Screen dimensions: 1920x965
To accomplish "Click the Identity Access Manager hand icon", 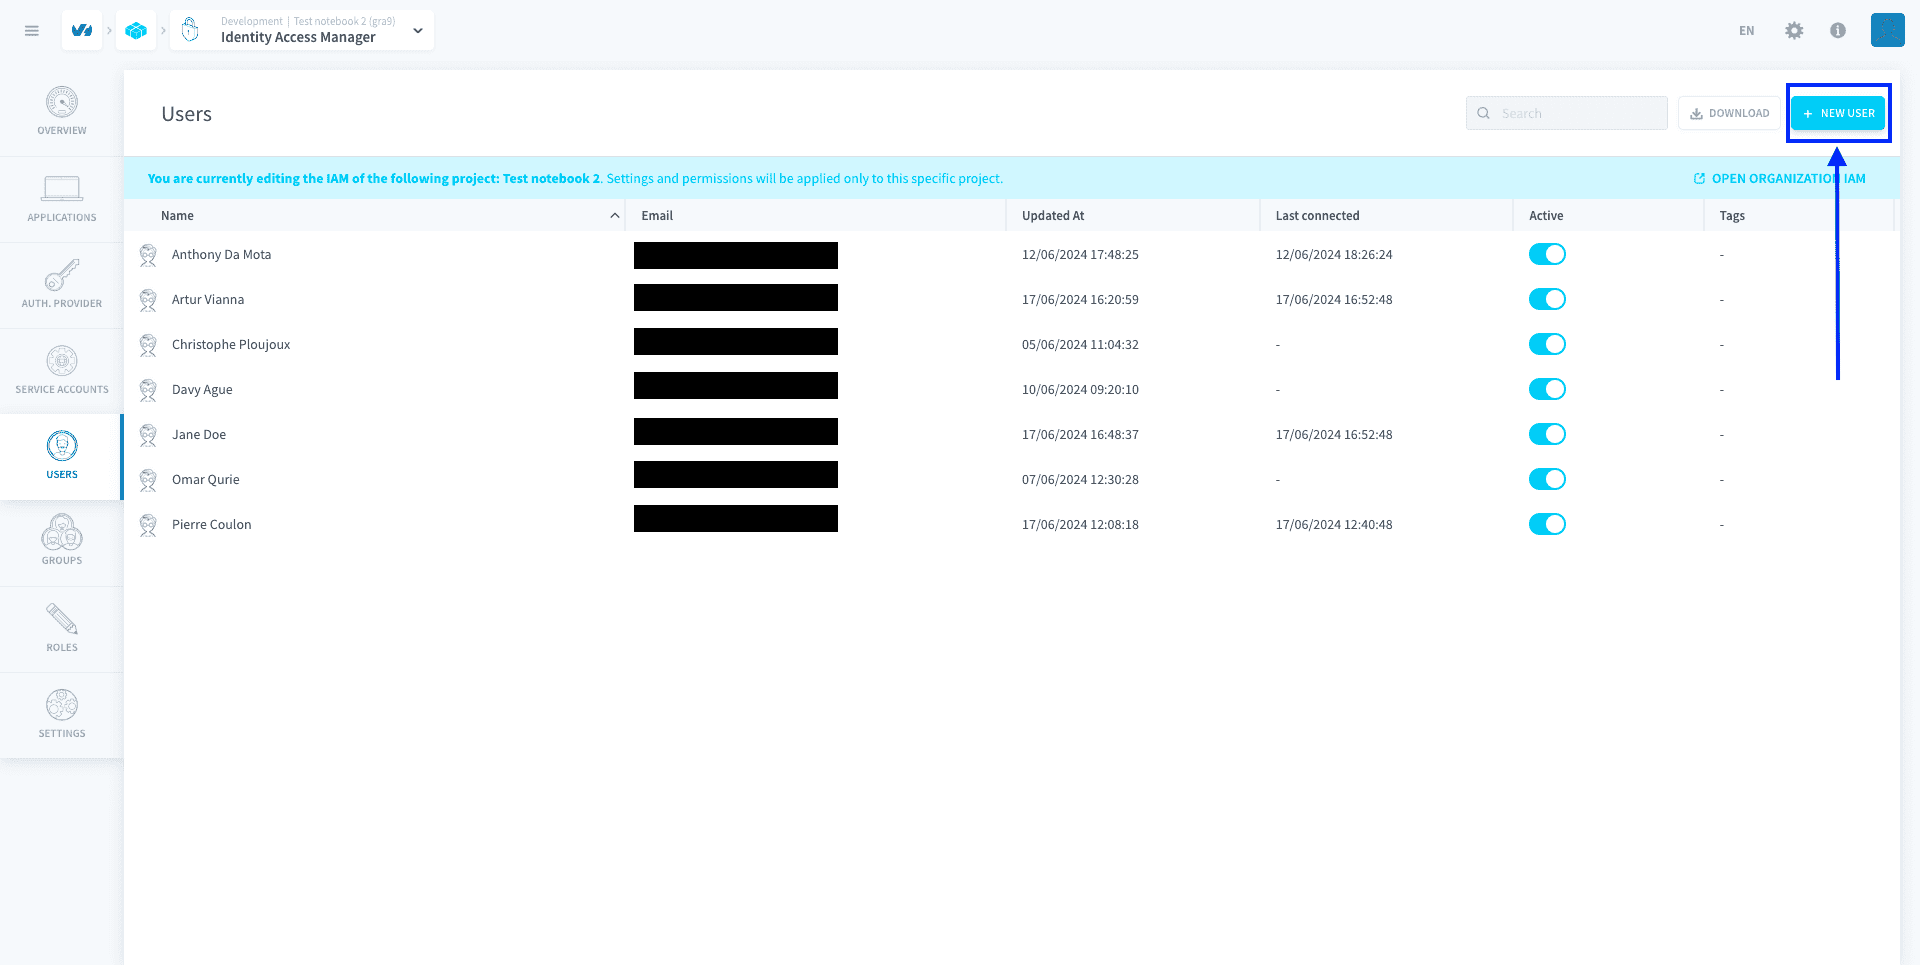I will [190, 30].
